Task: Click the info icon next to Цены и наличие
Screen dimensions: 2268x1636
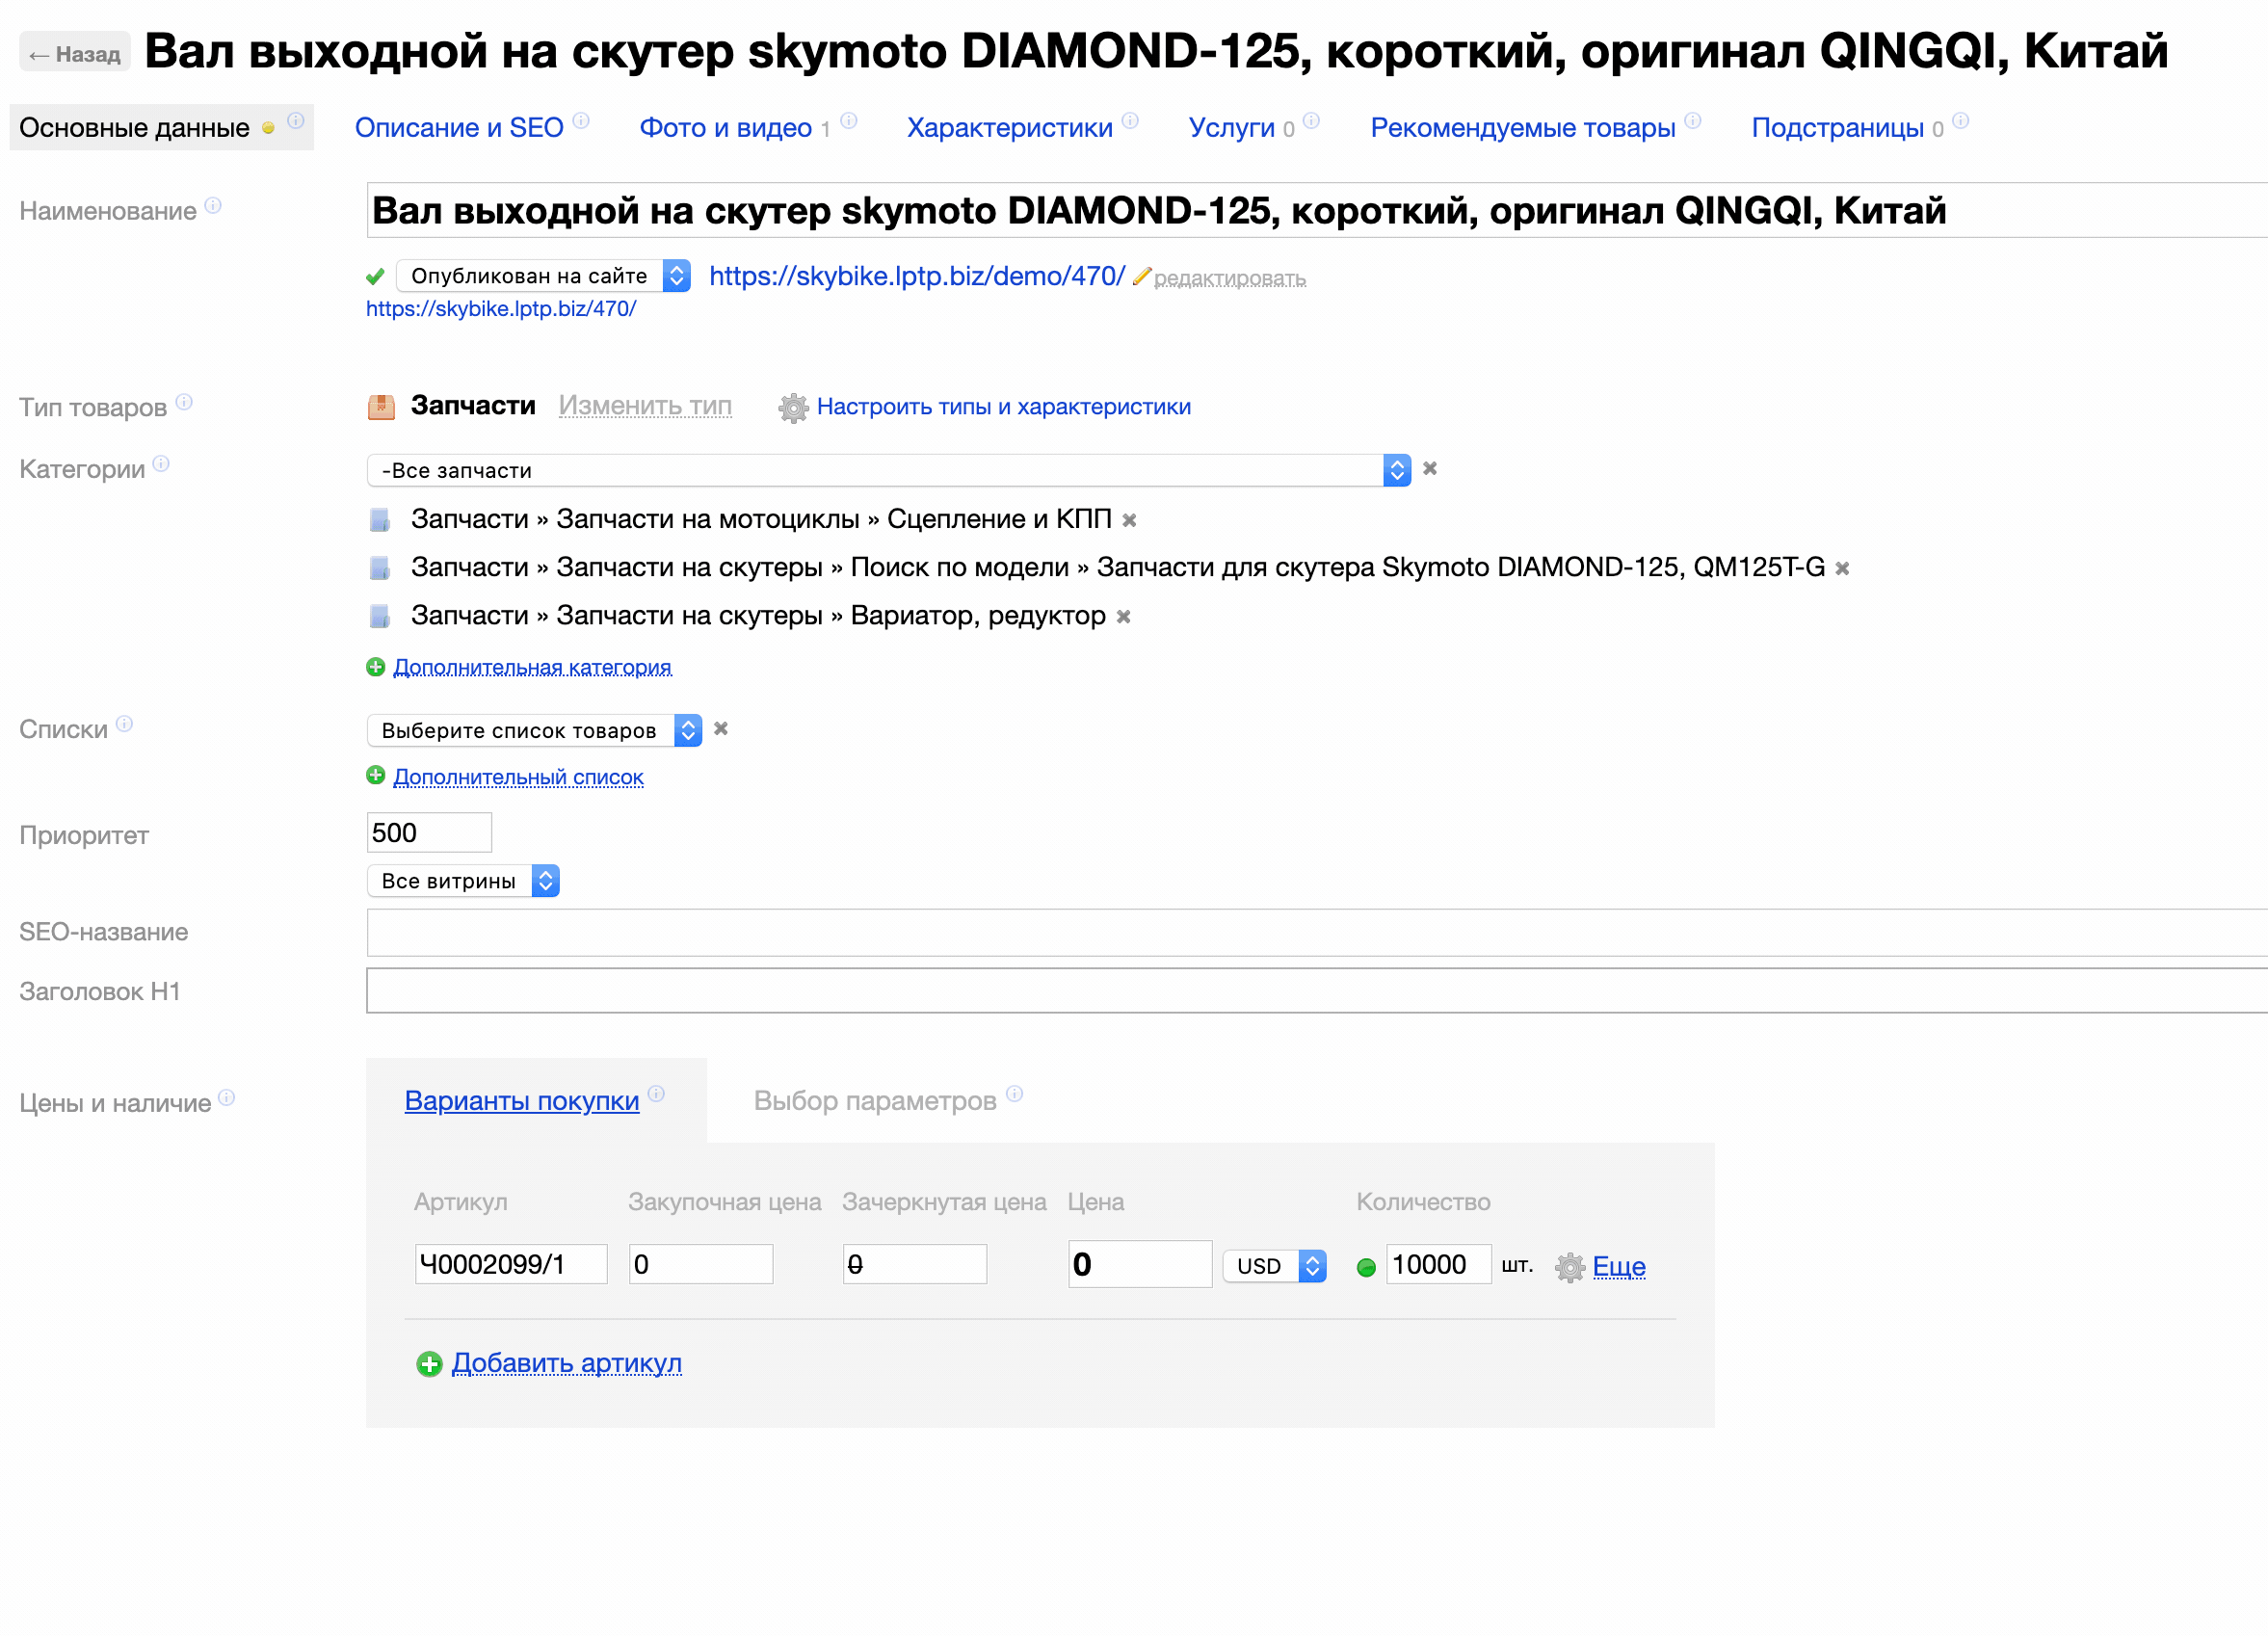Action: point(227,1097)
